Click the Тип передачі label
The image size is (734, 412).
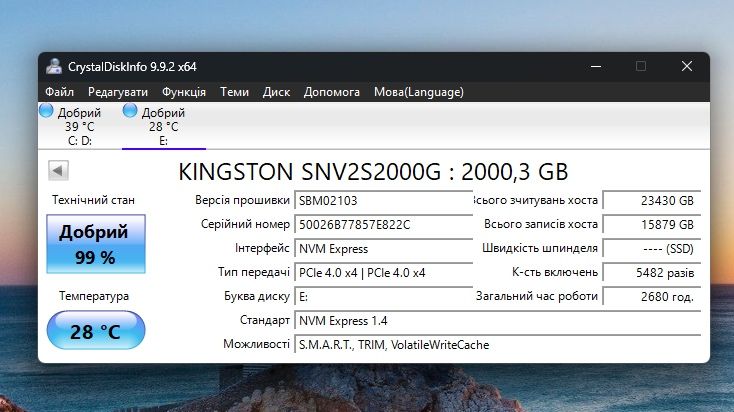pyautogui.click(x=254, y=272)
